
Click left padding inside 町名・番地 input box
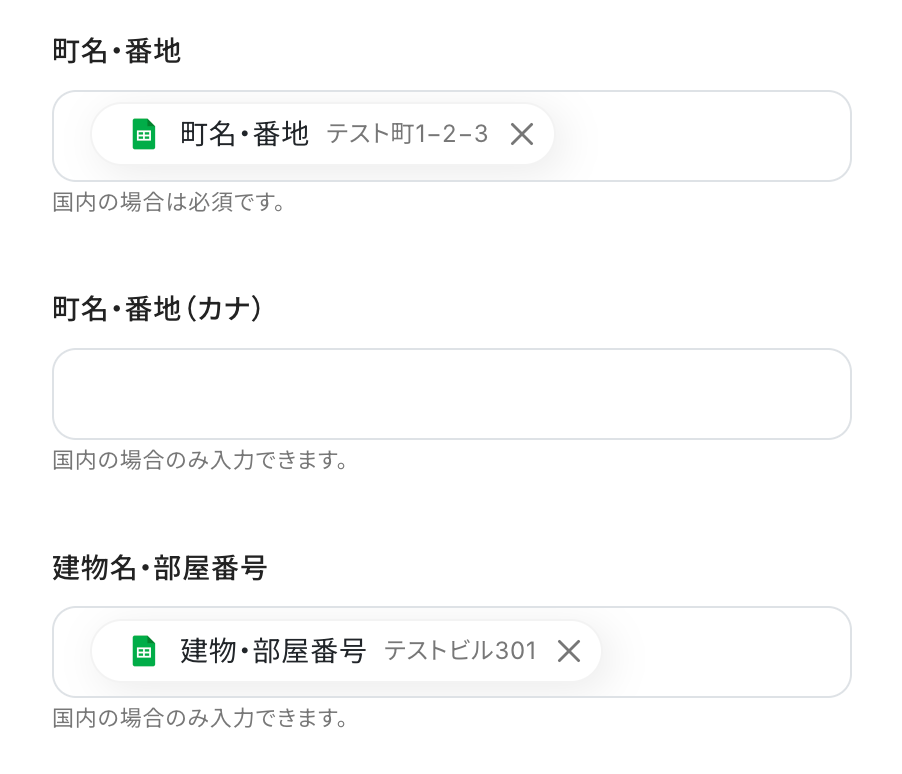[72, 136]
